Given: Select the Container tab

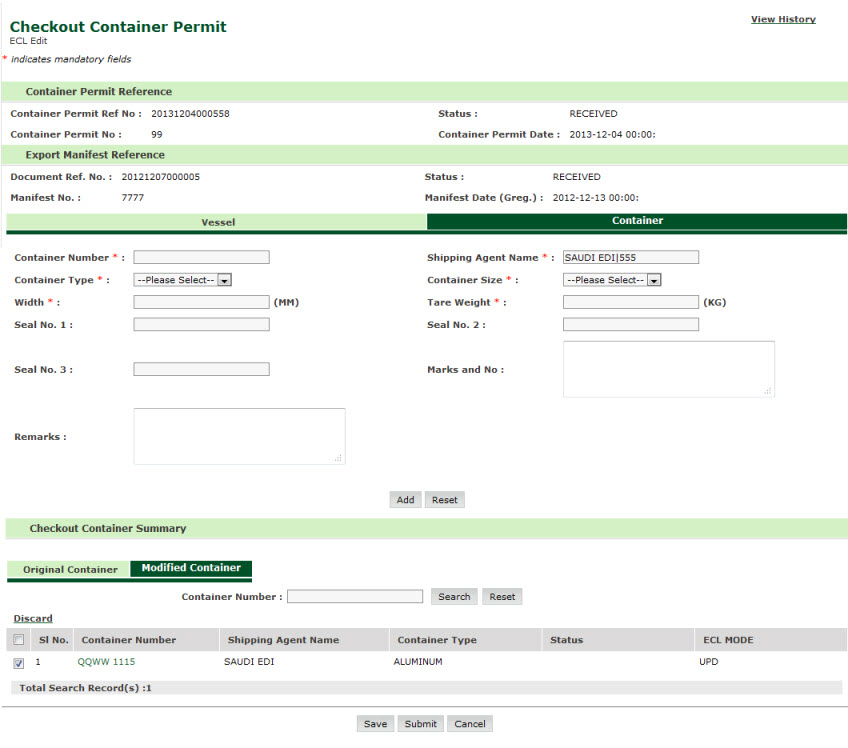Looking at the screenshot, I should click(x=637, y=221).
